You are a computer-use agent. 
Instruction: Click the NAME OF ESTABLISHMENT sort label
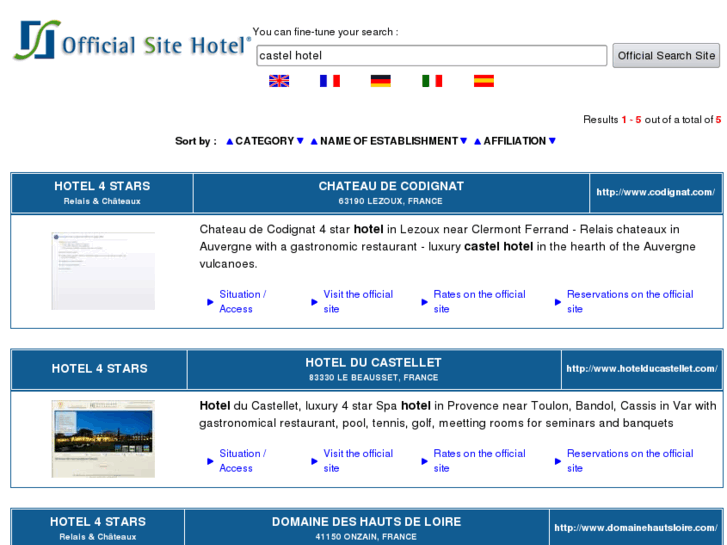(x=389, y=141)
